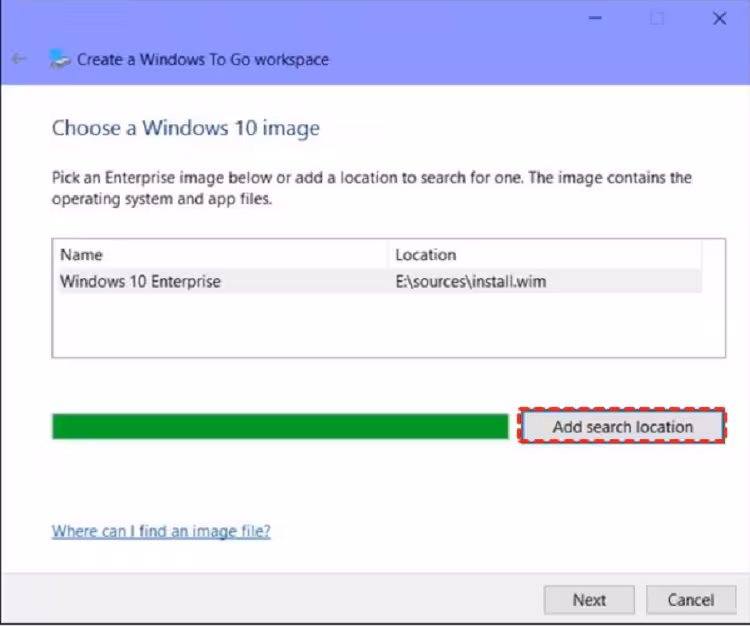Minimize the Windows To Go wizard window
Screen dimensions: 750x626
tap(595, 18)
